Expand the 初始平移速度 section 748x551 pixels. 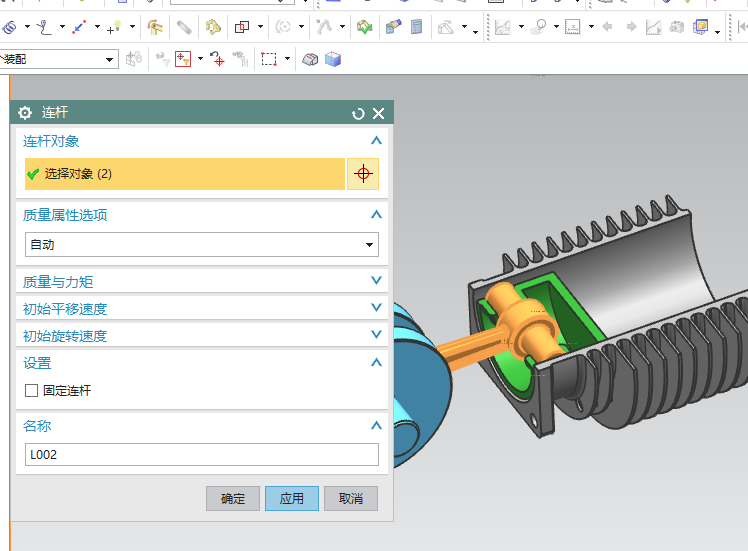[376, 308]
